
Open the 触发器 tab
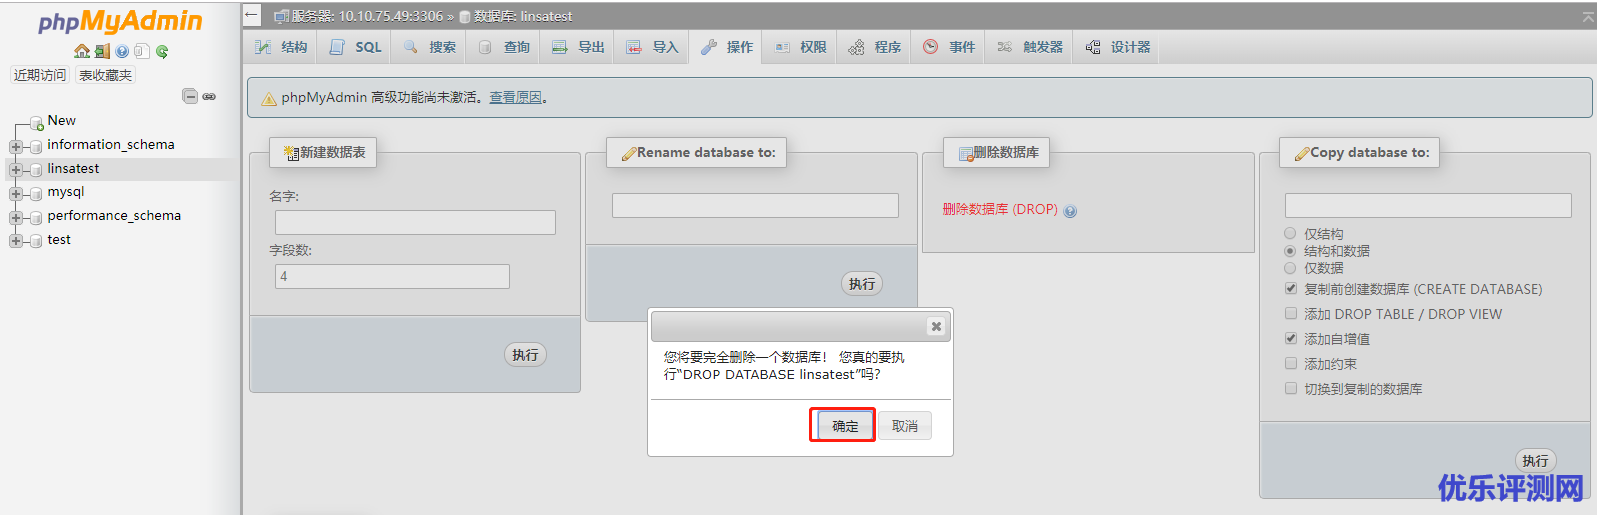pyautogui.click(x=1029, y=47)
